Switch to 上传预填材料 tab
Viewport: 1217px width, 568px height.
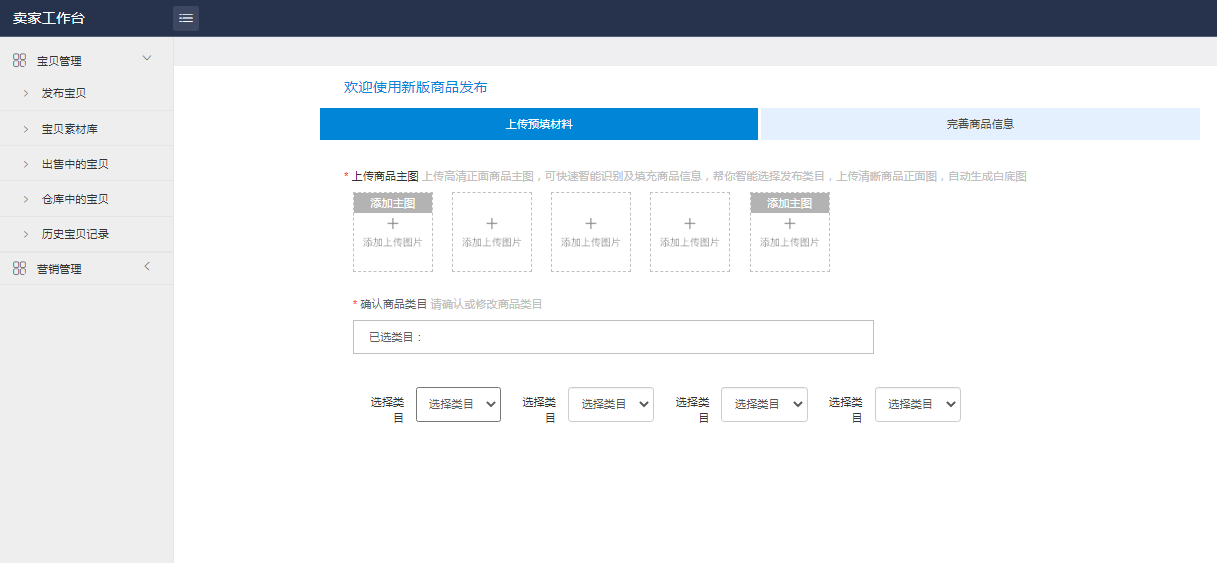tap(539, 124)
